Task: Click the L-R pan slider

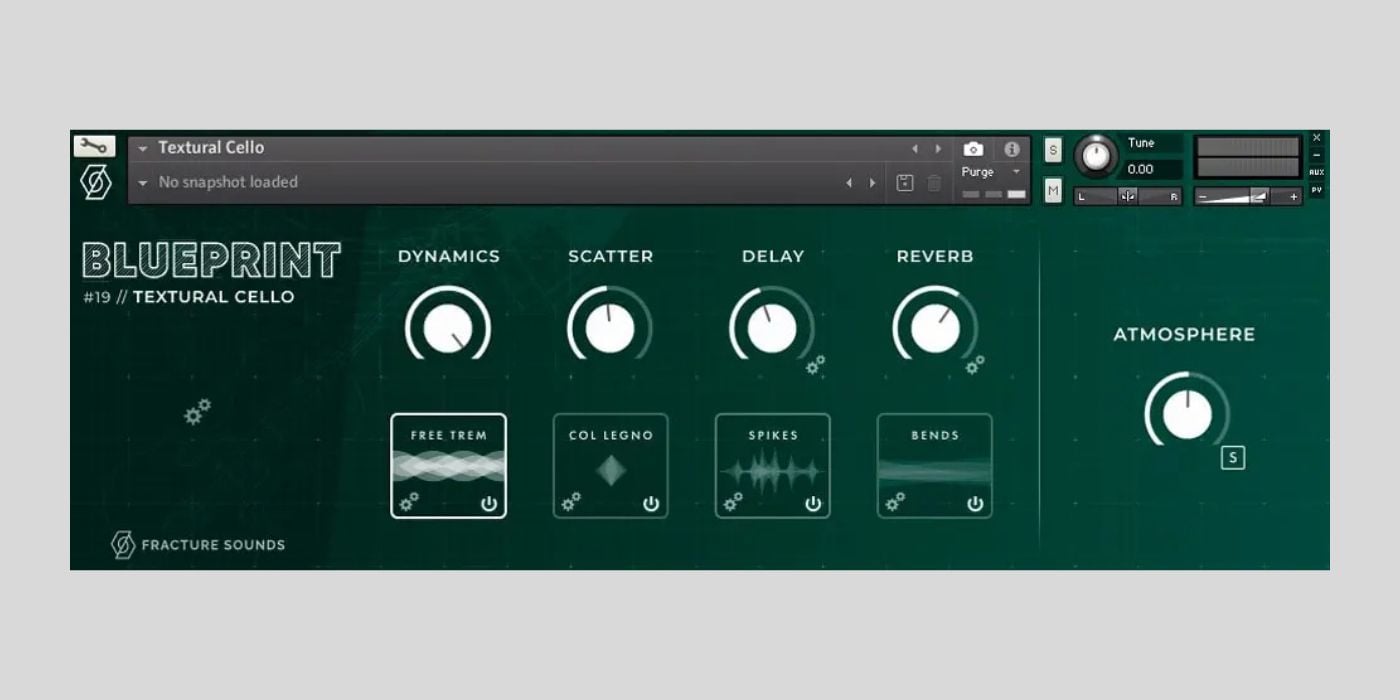Action: click(1128, 197)
